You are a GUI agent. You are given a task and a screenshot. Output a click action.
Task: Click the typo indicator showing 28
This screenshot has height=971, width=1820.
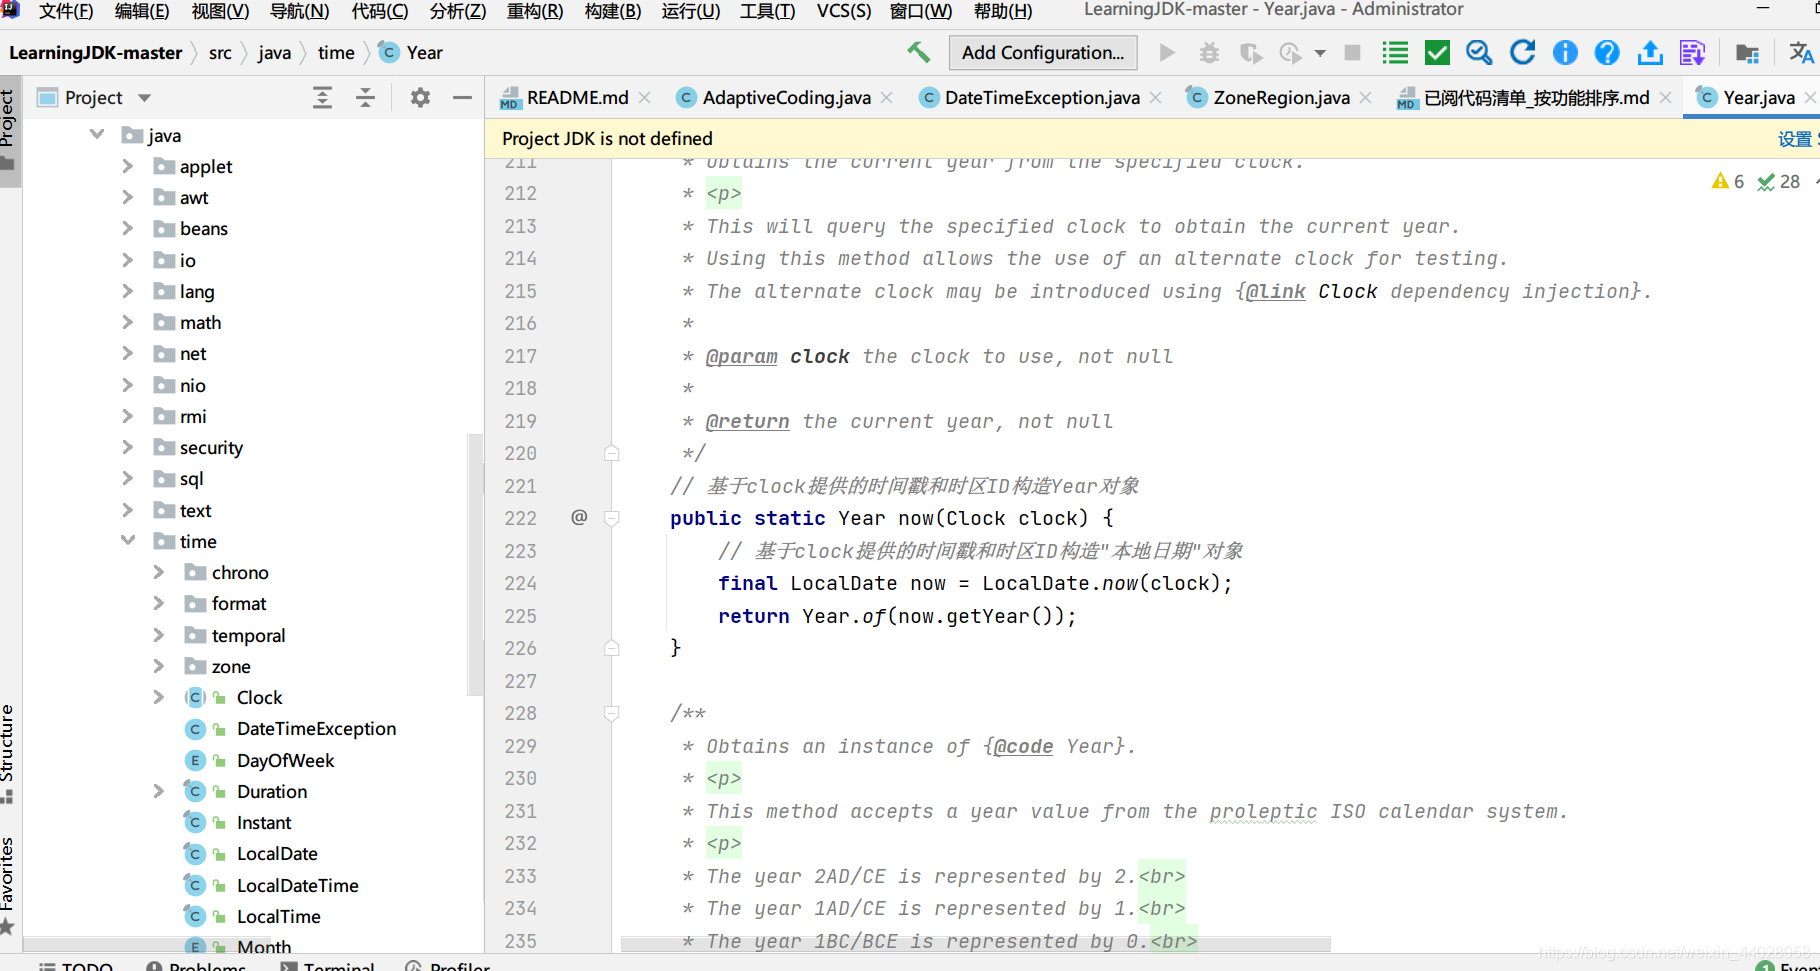pyautogui.click(x=1779, y=181)
